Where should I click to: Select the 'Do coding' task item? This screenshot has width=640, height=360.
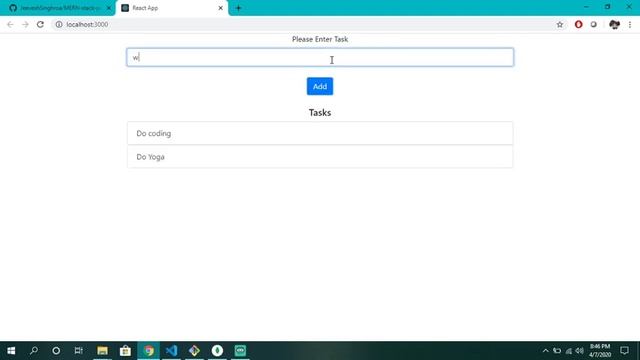click(x=320, y=133)
